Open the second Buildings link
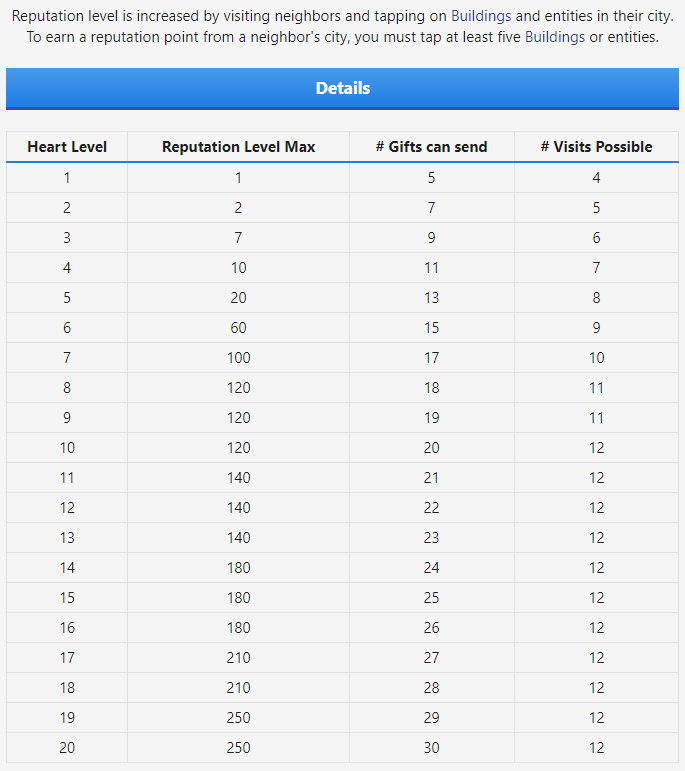The width and height of the screenshot is (685, 771). [555, 37]
